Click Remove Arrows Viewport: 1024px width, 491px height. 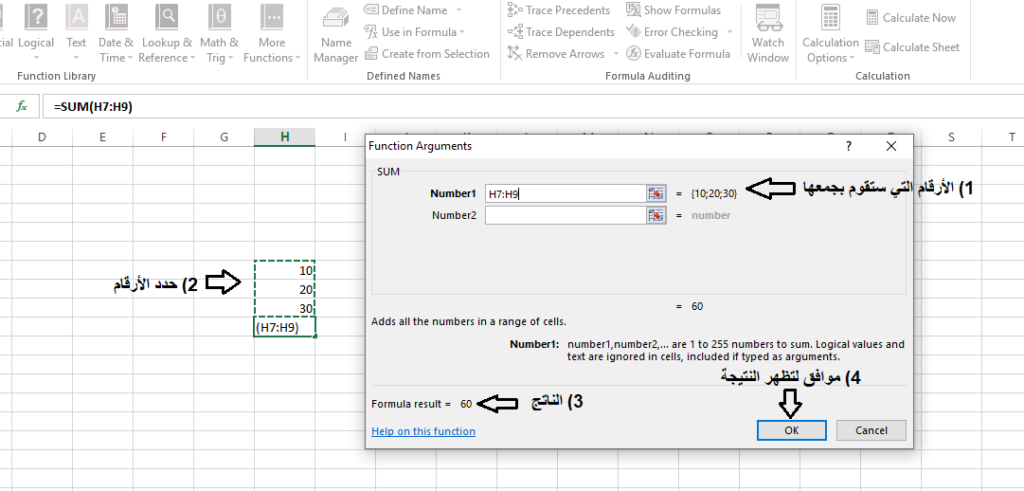[556, 54]
